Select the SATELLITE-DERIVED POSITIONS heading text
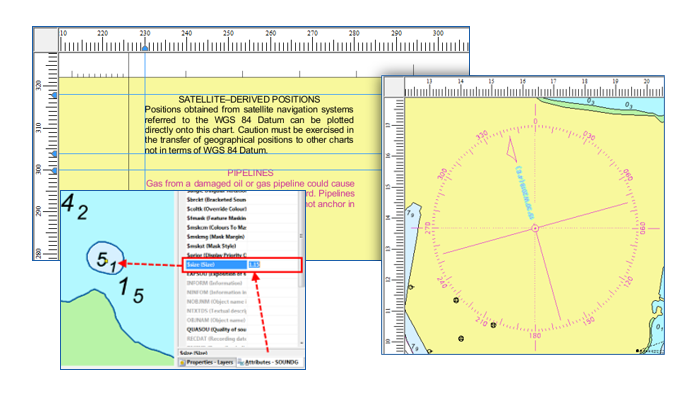Image resolution: width=696 pixels, height=394 pixels. coord(249,99)
